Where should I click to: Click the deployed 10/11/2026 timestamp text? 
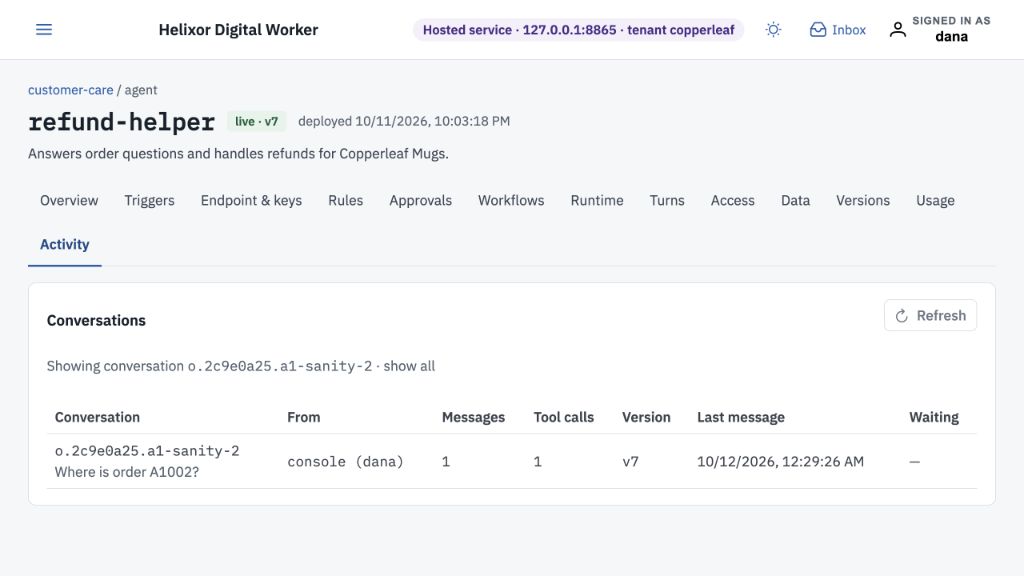click(404, 121)
